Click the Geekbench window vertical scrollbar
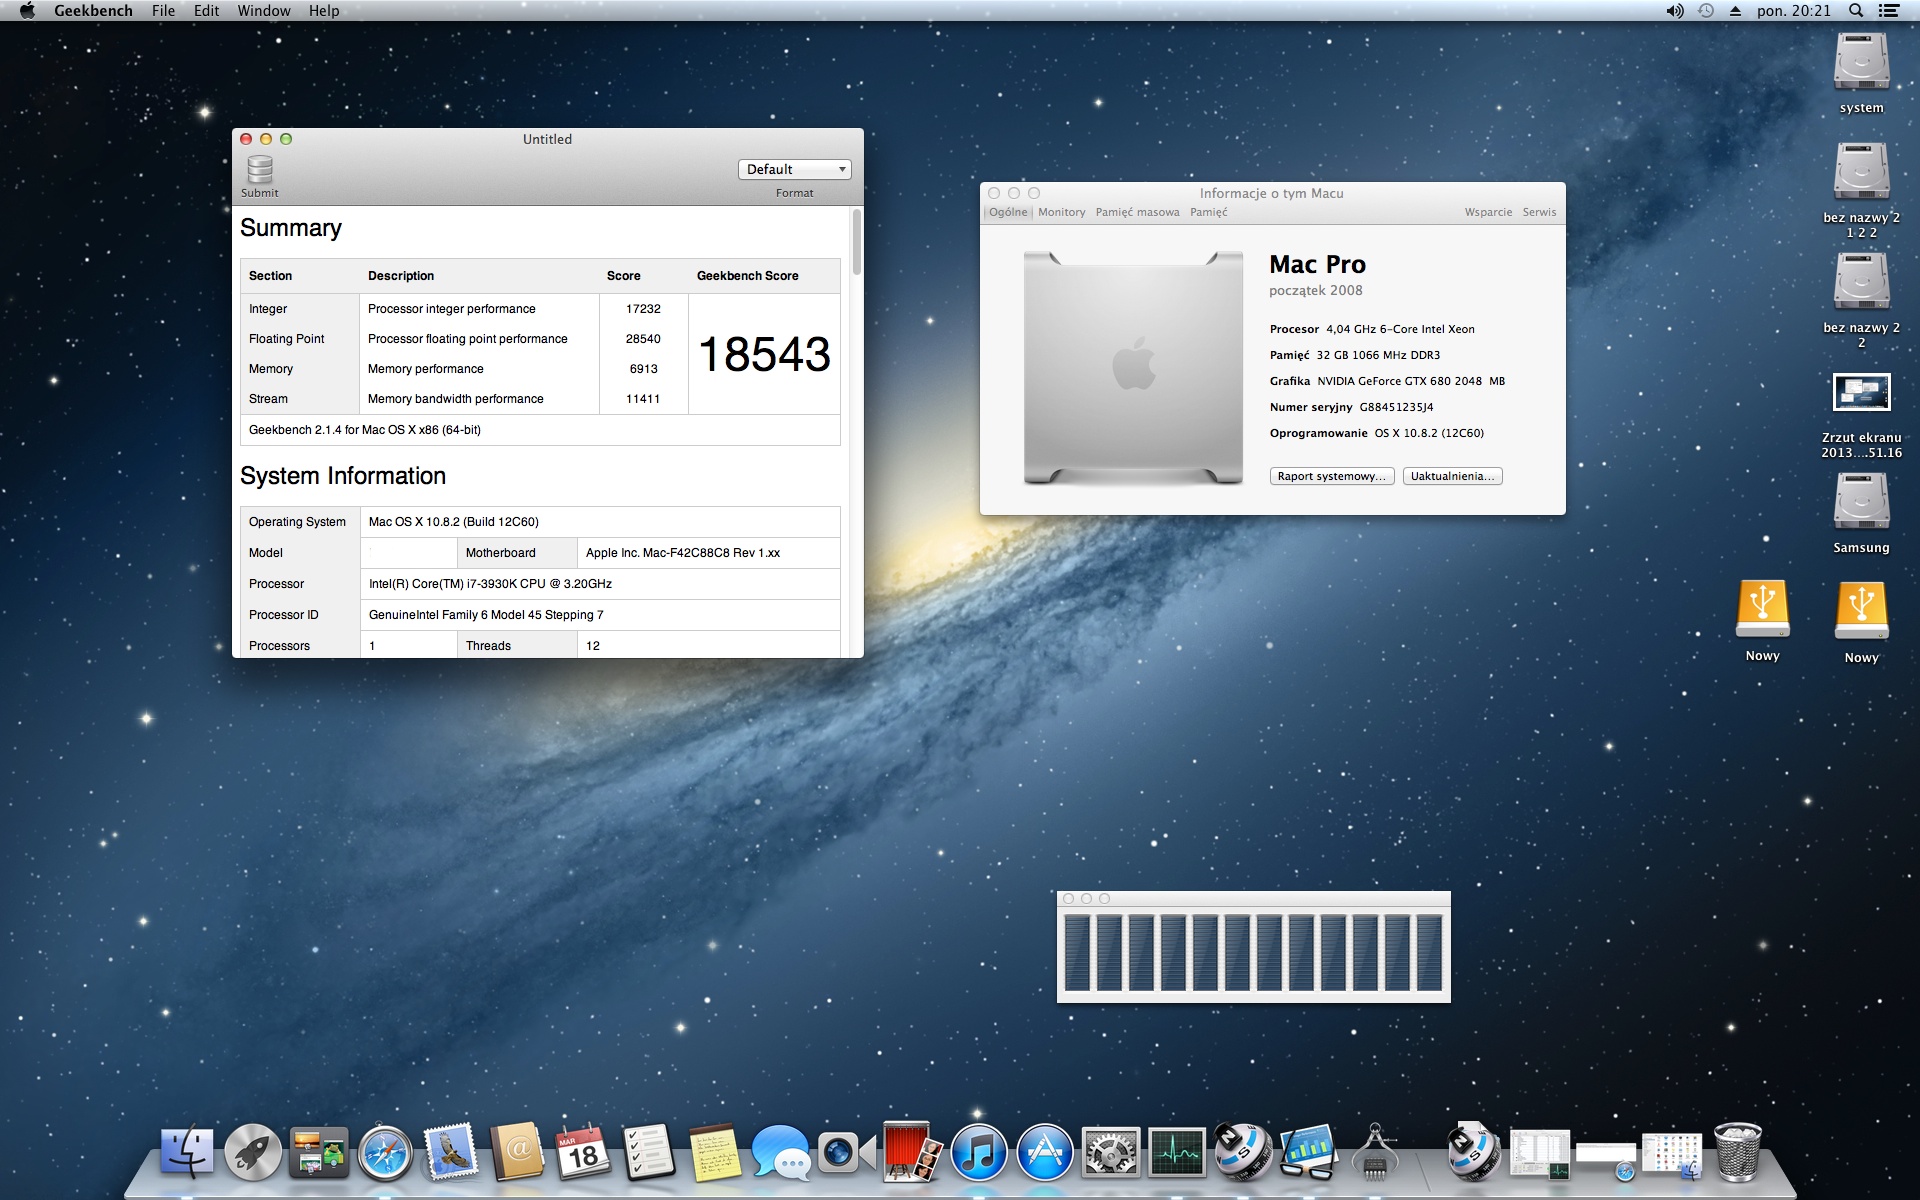This screenshot has width=1920, height=1200. pos(856,242)
